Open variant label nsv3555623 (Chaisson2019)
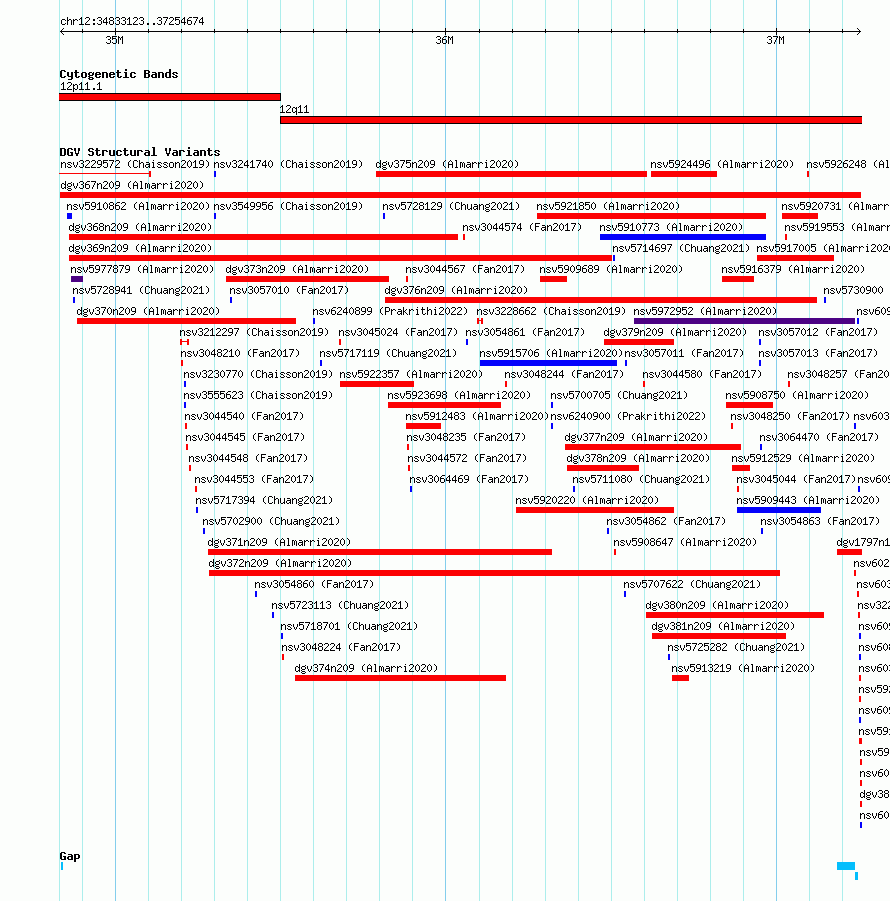The width and height of the screenshot is (890, 901). click(x=258, y=396)
